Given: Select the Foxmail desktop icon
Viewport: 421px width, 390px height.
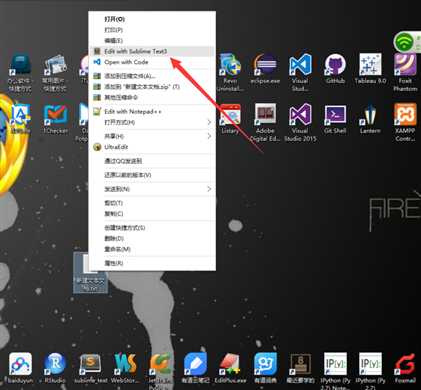Looking at the screenshot, I should pos(405,368).
